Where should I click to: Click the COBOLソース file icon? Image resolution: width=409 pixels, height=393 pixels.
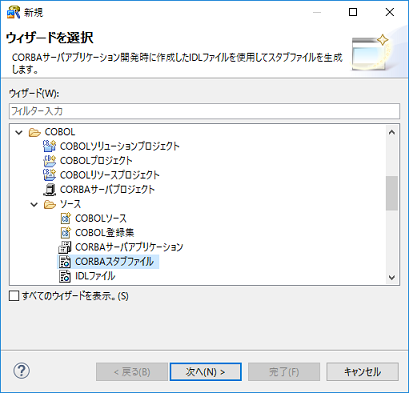[x=65, y=218]
